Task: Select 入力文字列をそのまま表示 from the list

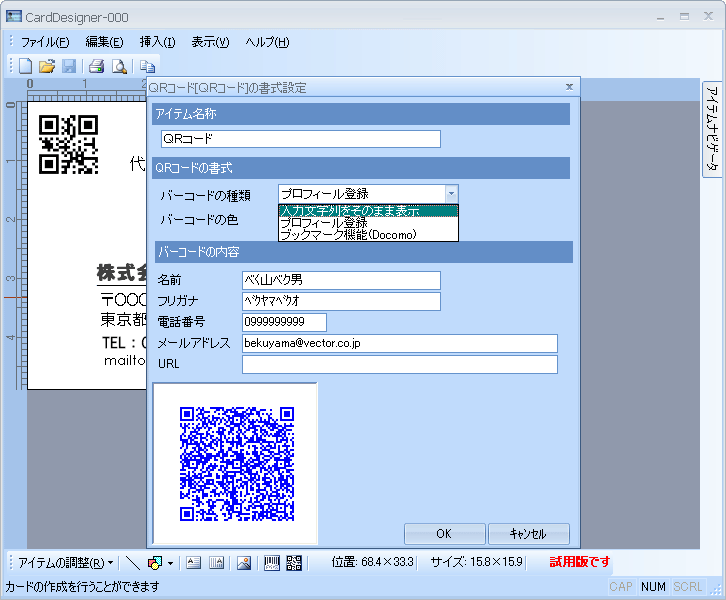Action: pos(368,211)
